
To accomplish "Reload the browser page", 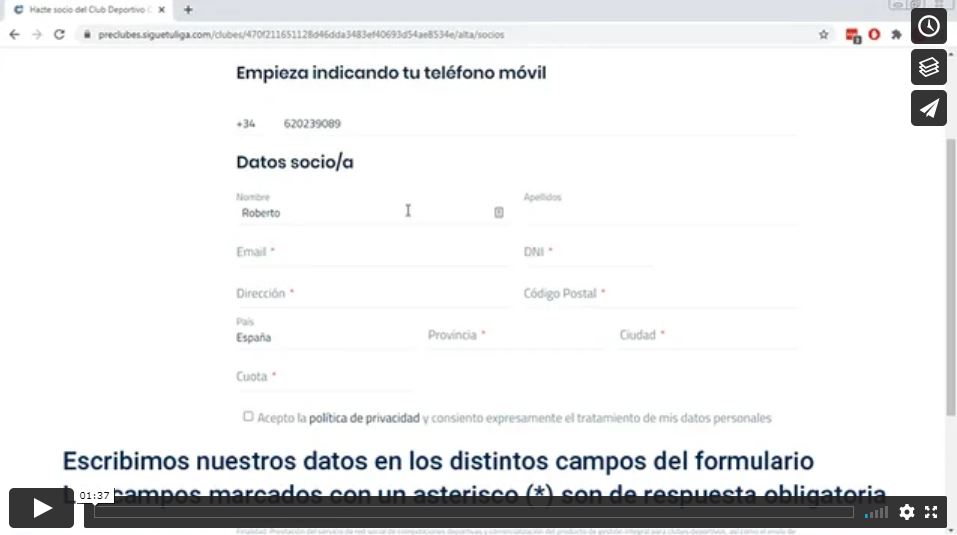I will coord(59,35).
